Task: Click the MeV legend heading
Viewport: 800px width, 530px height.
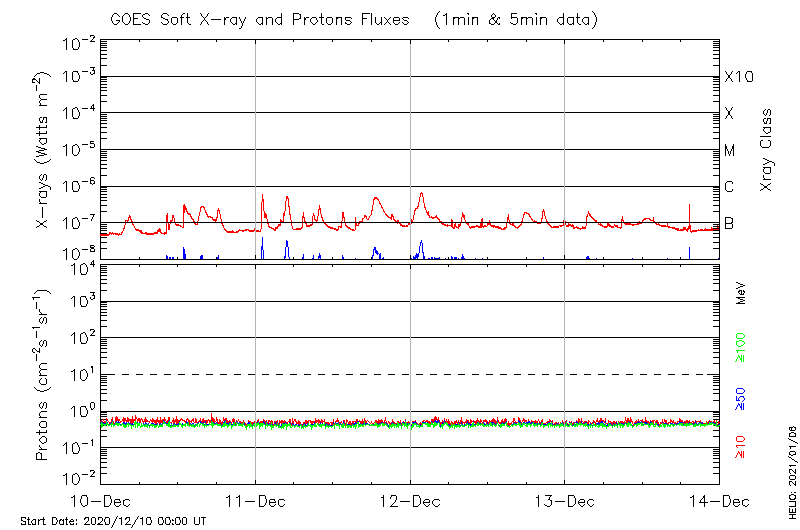Action: click(x=741, y=291)
